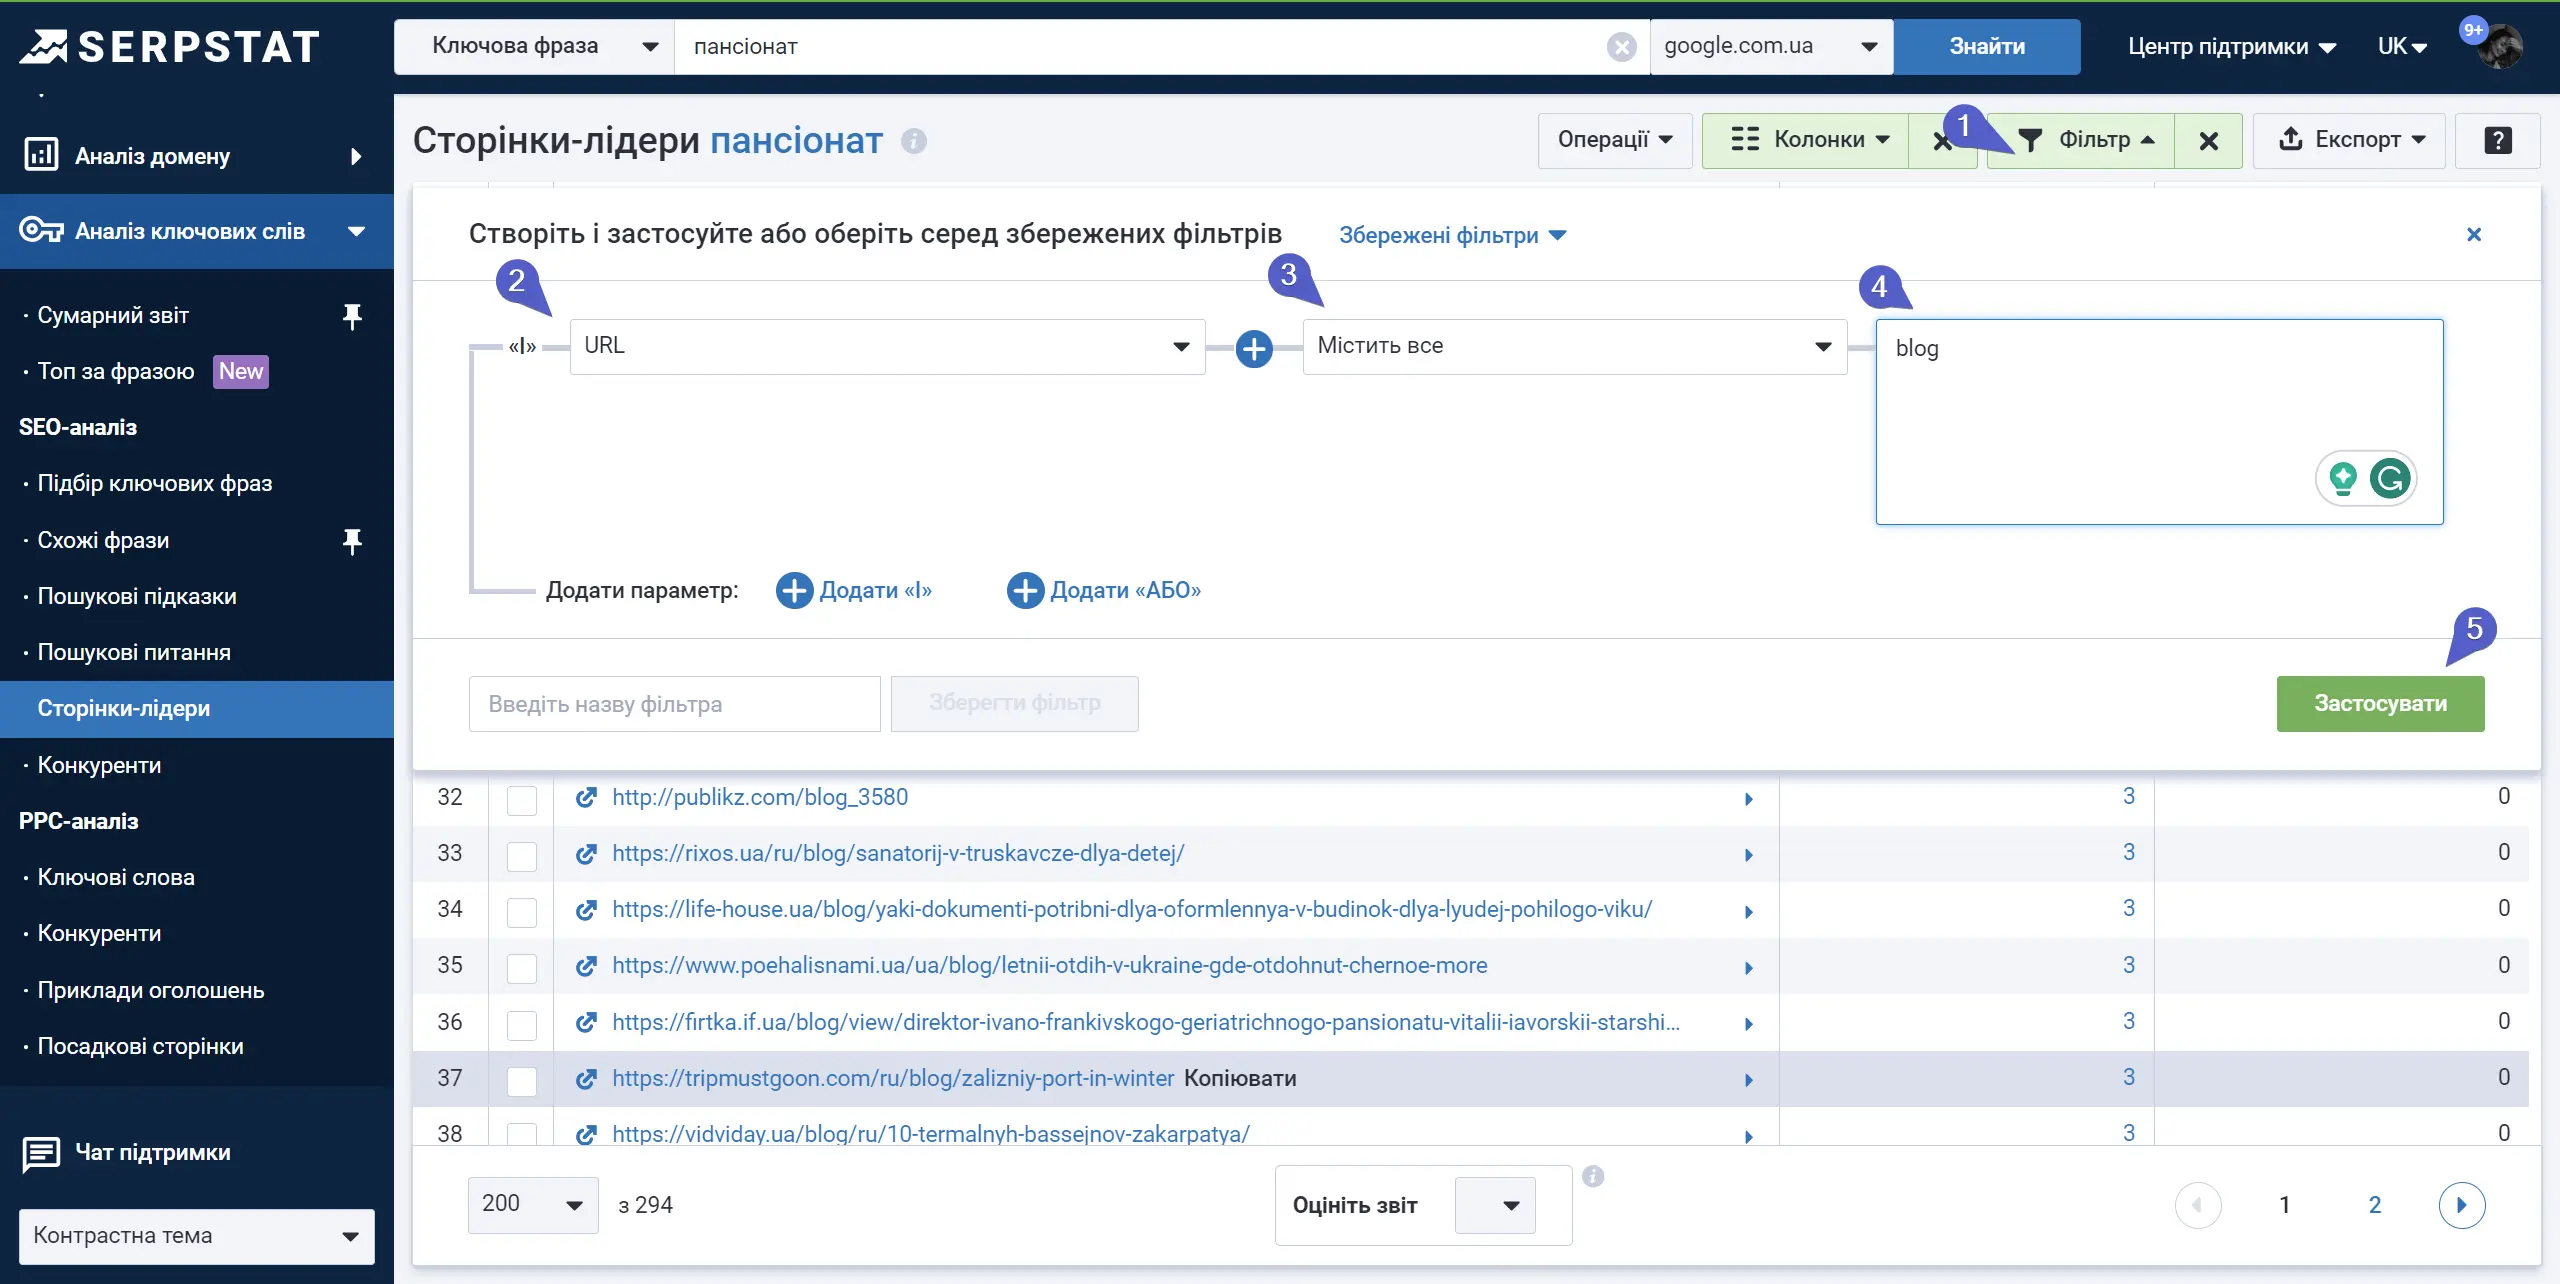Open Підбір ключових фраз menu item

[155, 484]
